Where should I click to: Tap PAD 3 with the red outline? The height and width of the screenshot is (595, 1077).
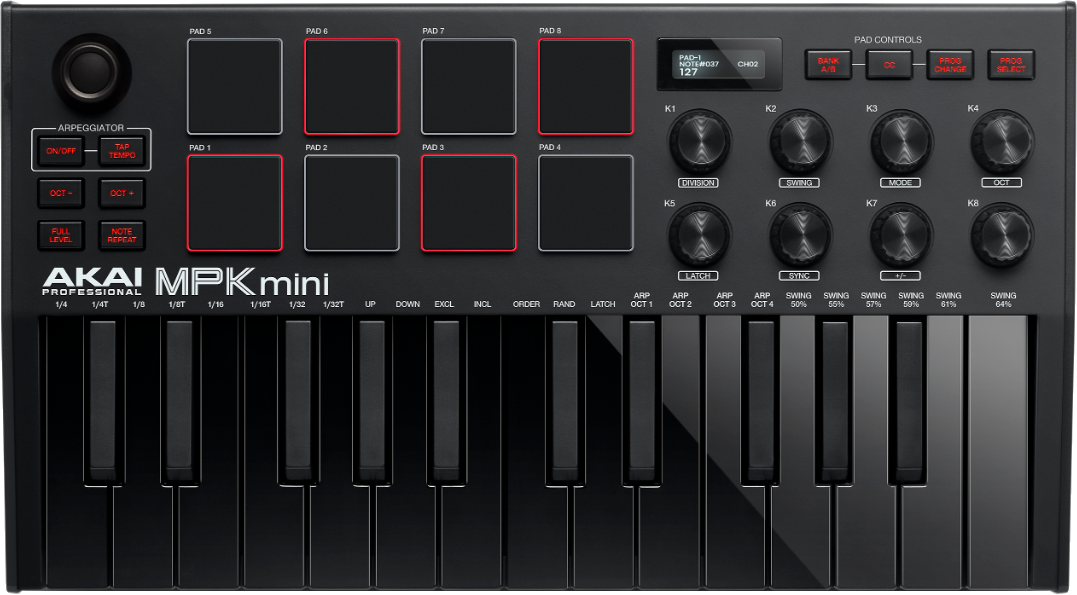[x=469, y=203]
